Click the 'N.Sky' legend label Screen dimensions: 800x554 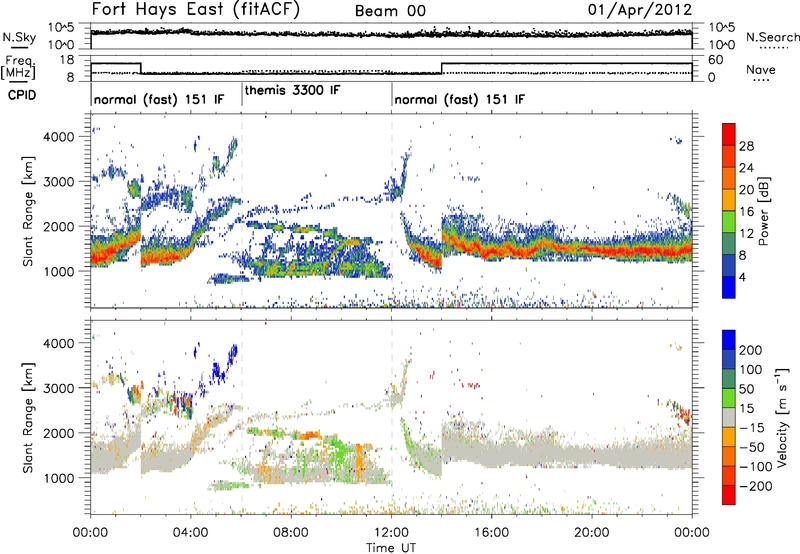tap(19, 37)
